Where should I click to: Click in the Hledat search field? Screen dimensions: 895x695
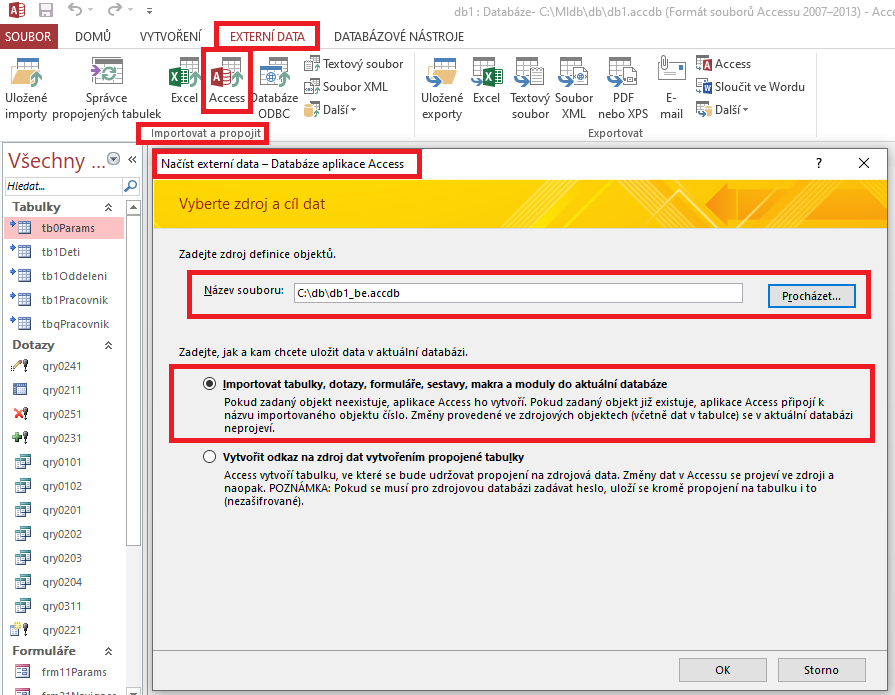[x=60, y=186]
